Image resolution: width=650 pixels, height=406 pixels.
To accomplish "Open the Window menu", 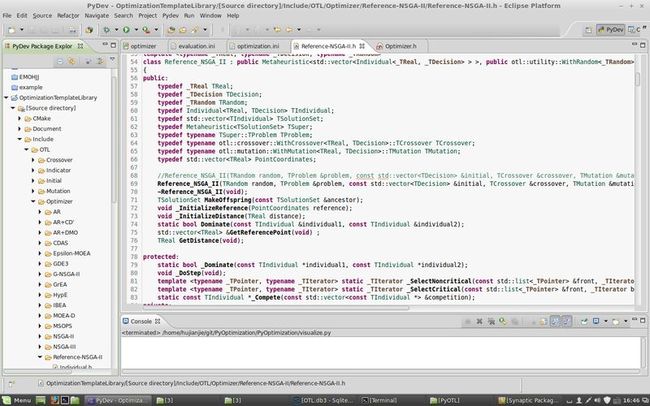I will [211, 16].
